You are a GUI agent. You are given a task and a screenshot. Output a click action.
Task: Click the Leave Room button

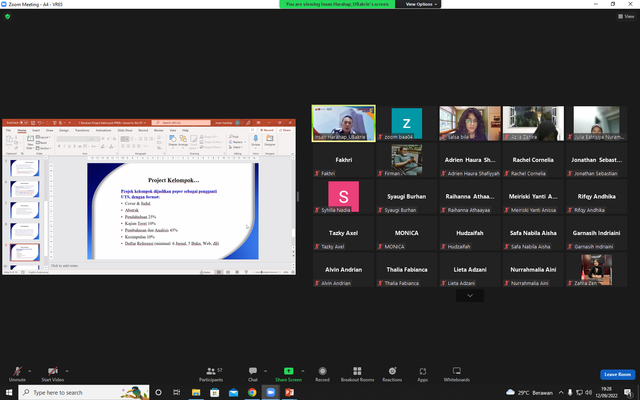617,374
